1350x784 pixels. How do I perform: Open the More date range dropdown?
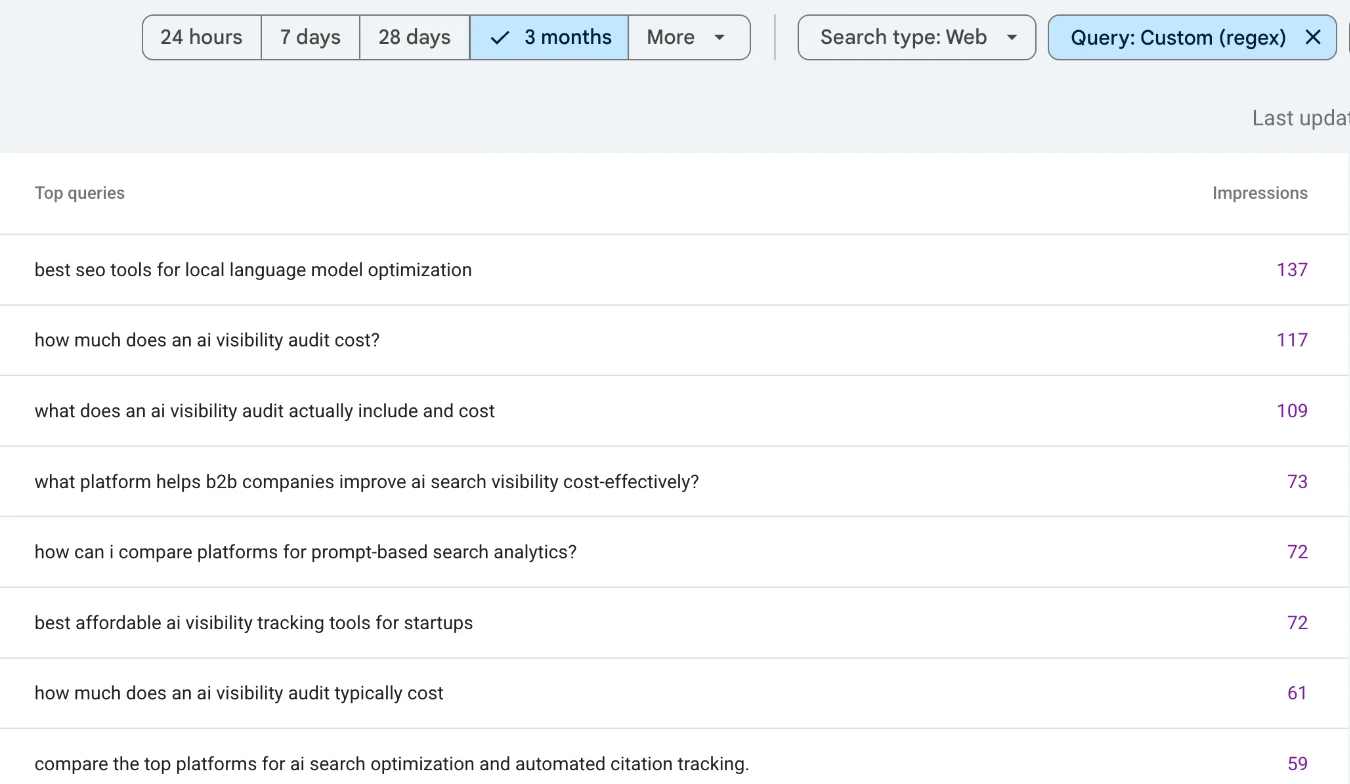coord(689,37)
